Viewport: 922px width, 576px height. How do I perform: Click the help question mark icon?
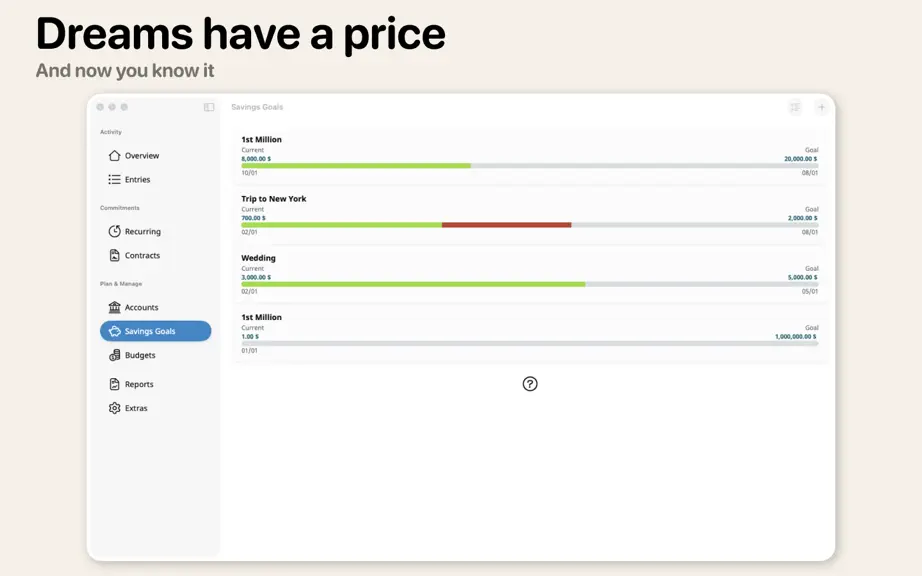coord(530,384)
